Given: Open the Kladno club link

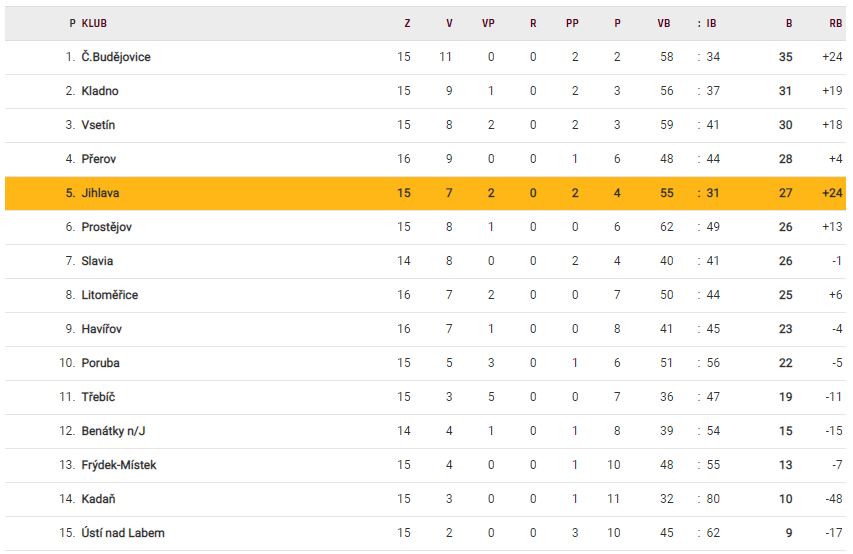Looking at the screenshot, I should pyautogui.click(x=100, y=91).
